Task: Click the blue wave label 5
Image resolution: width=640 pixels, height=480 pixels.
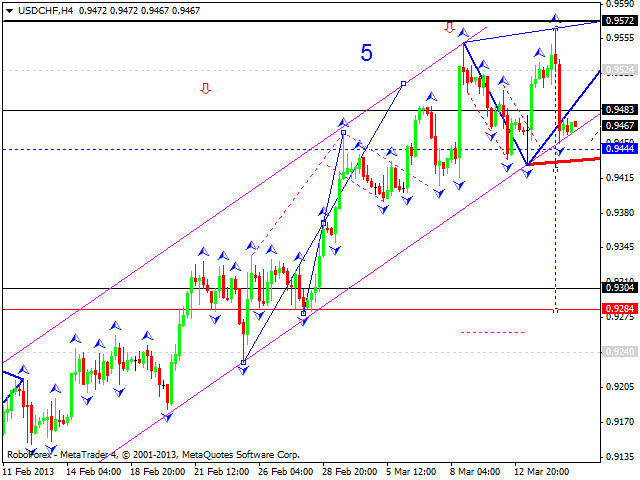Action: coord(366,54)
